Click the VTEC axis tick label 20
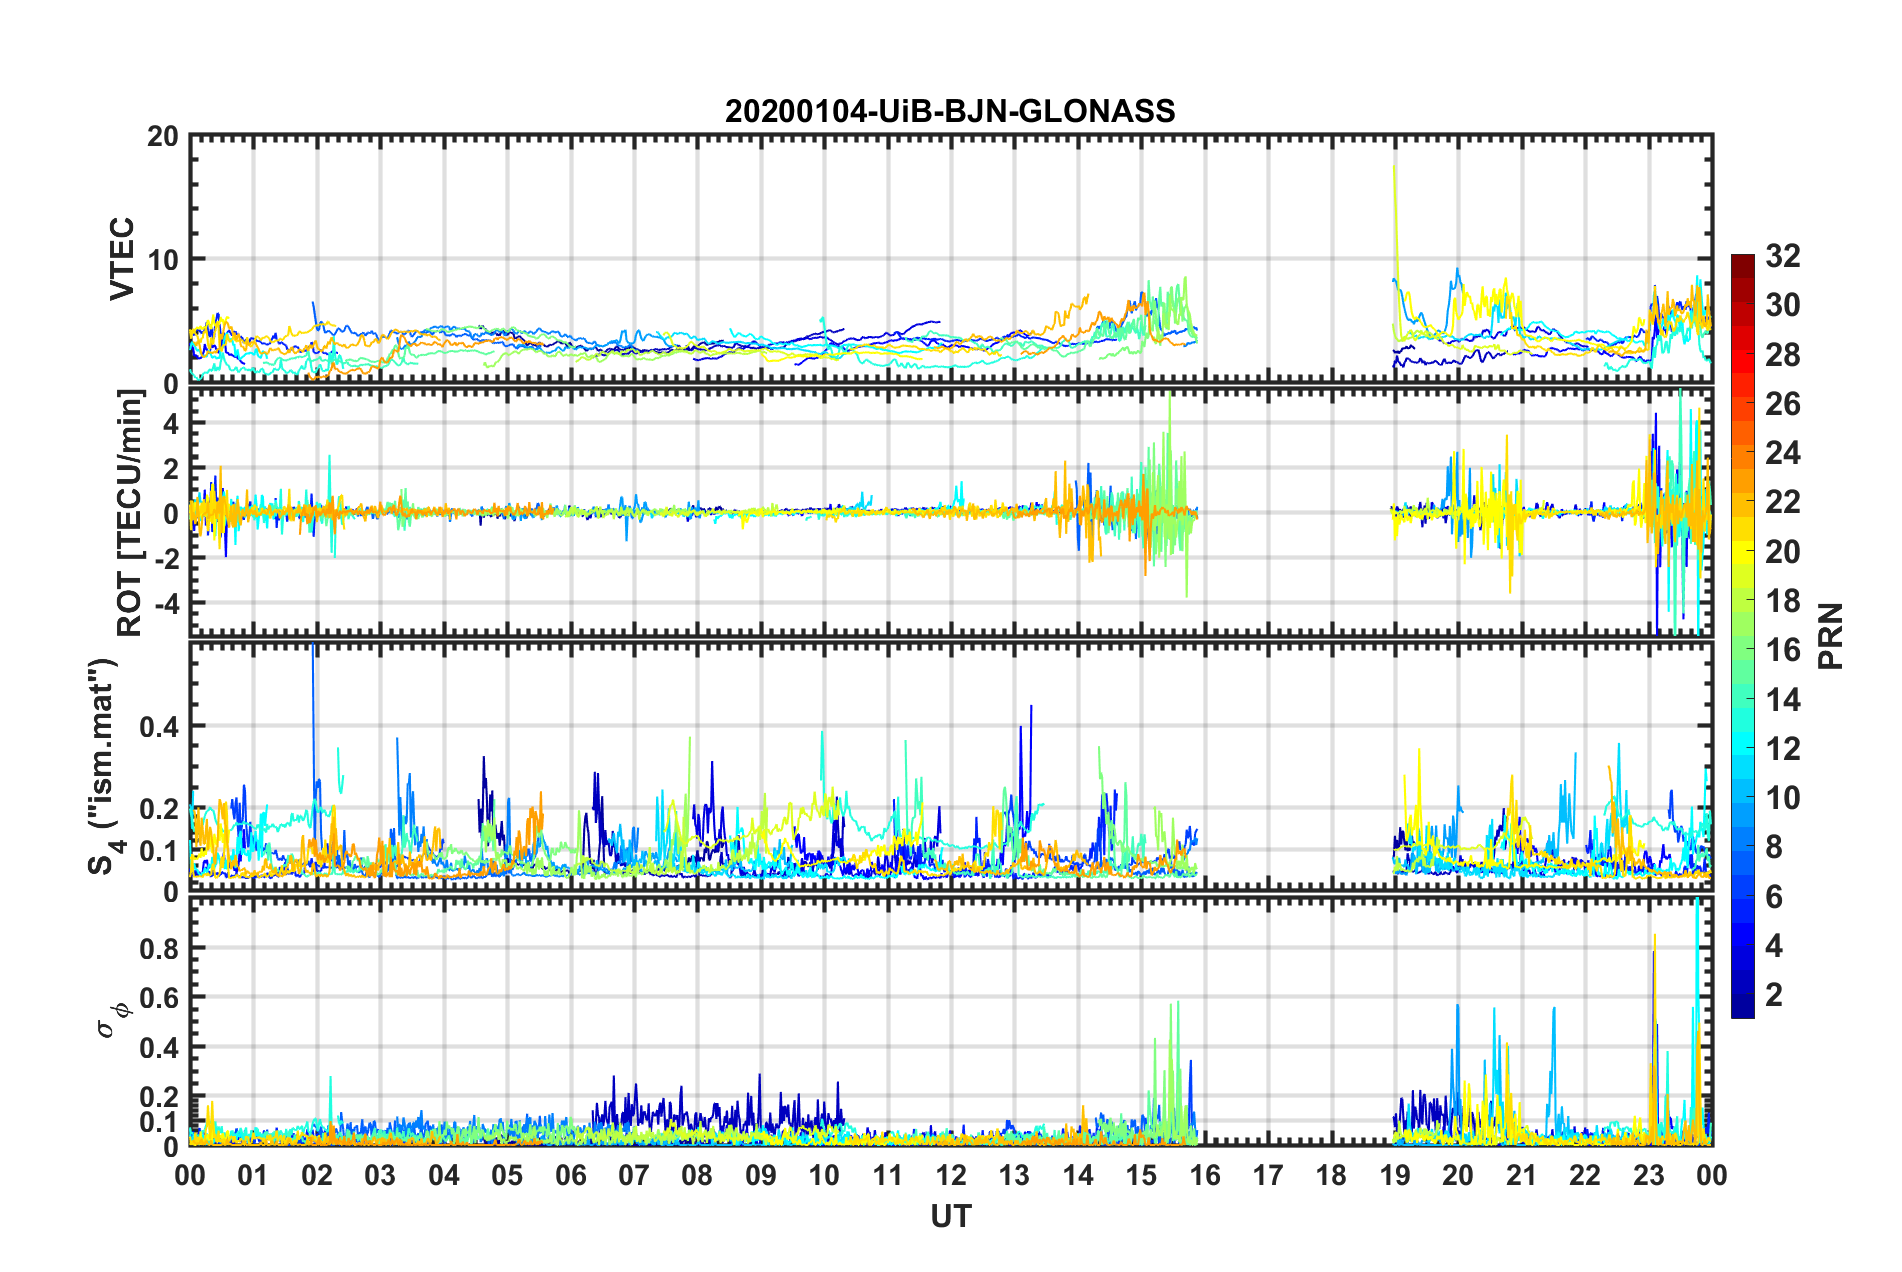This screenshot has width=1902, height=1272. pos(163,136)
